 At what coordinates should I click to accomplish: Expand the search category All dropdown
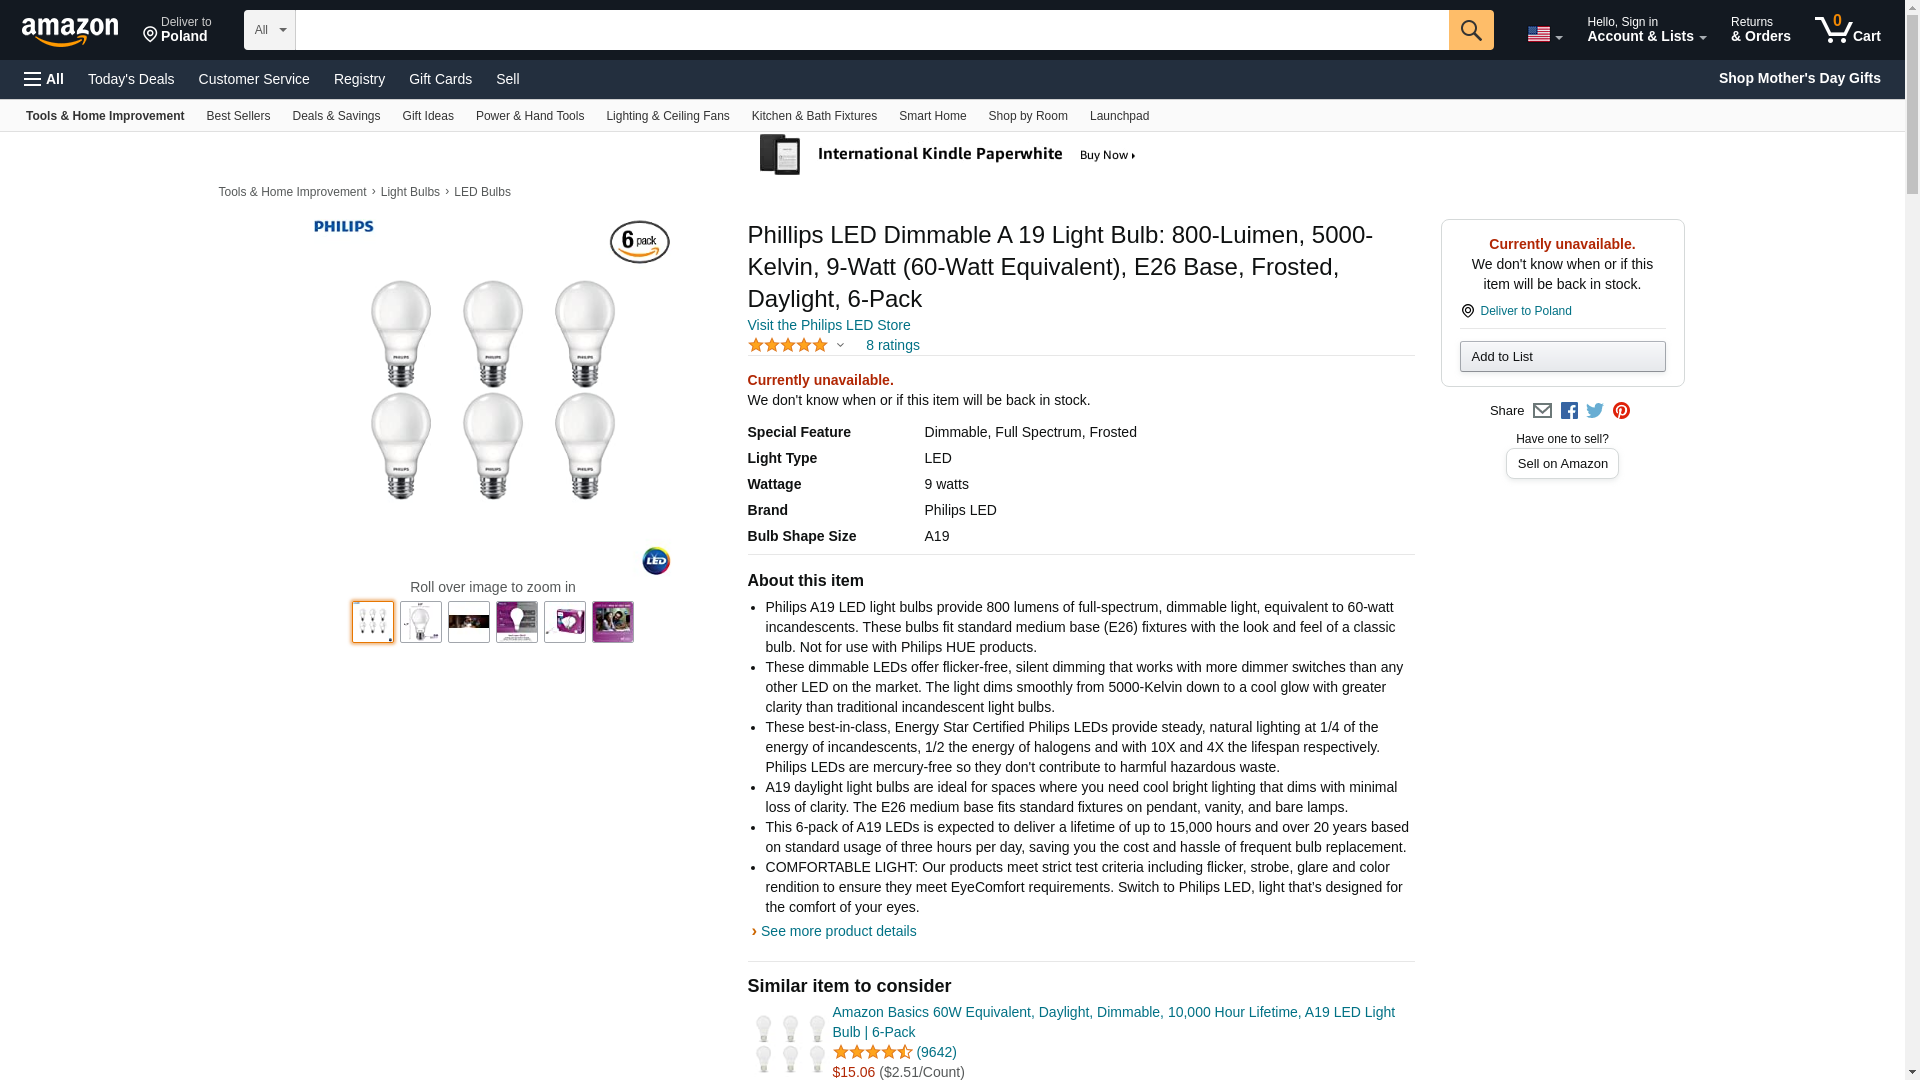(269, 30)
